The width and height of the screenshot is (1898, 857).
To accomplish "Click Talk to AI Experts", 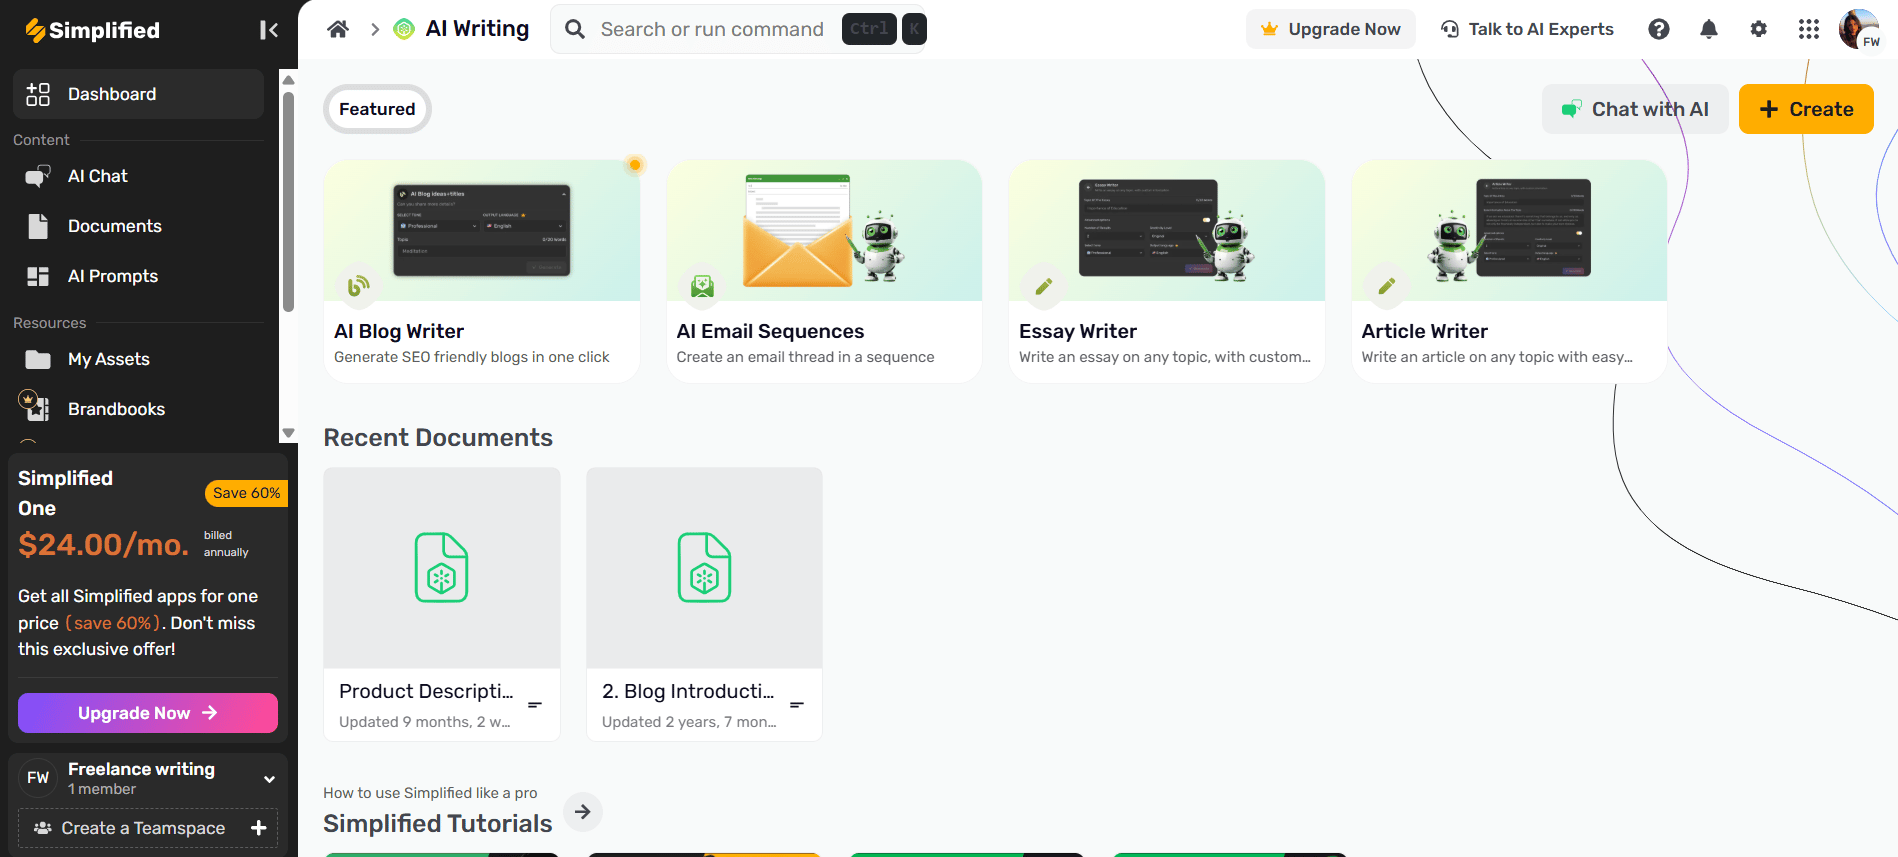I will click(1527, 29).
